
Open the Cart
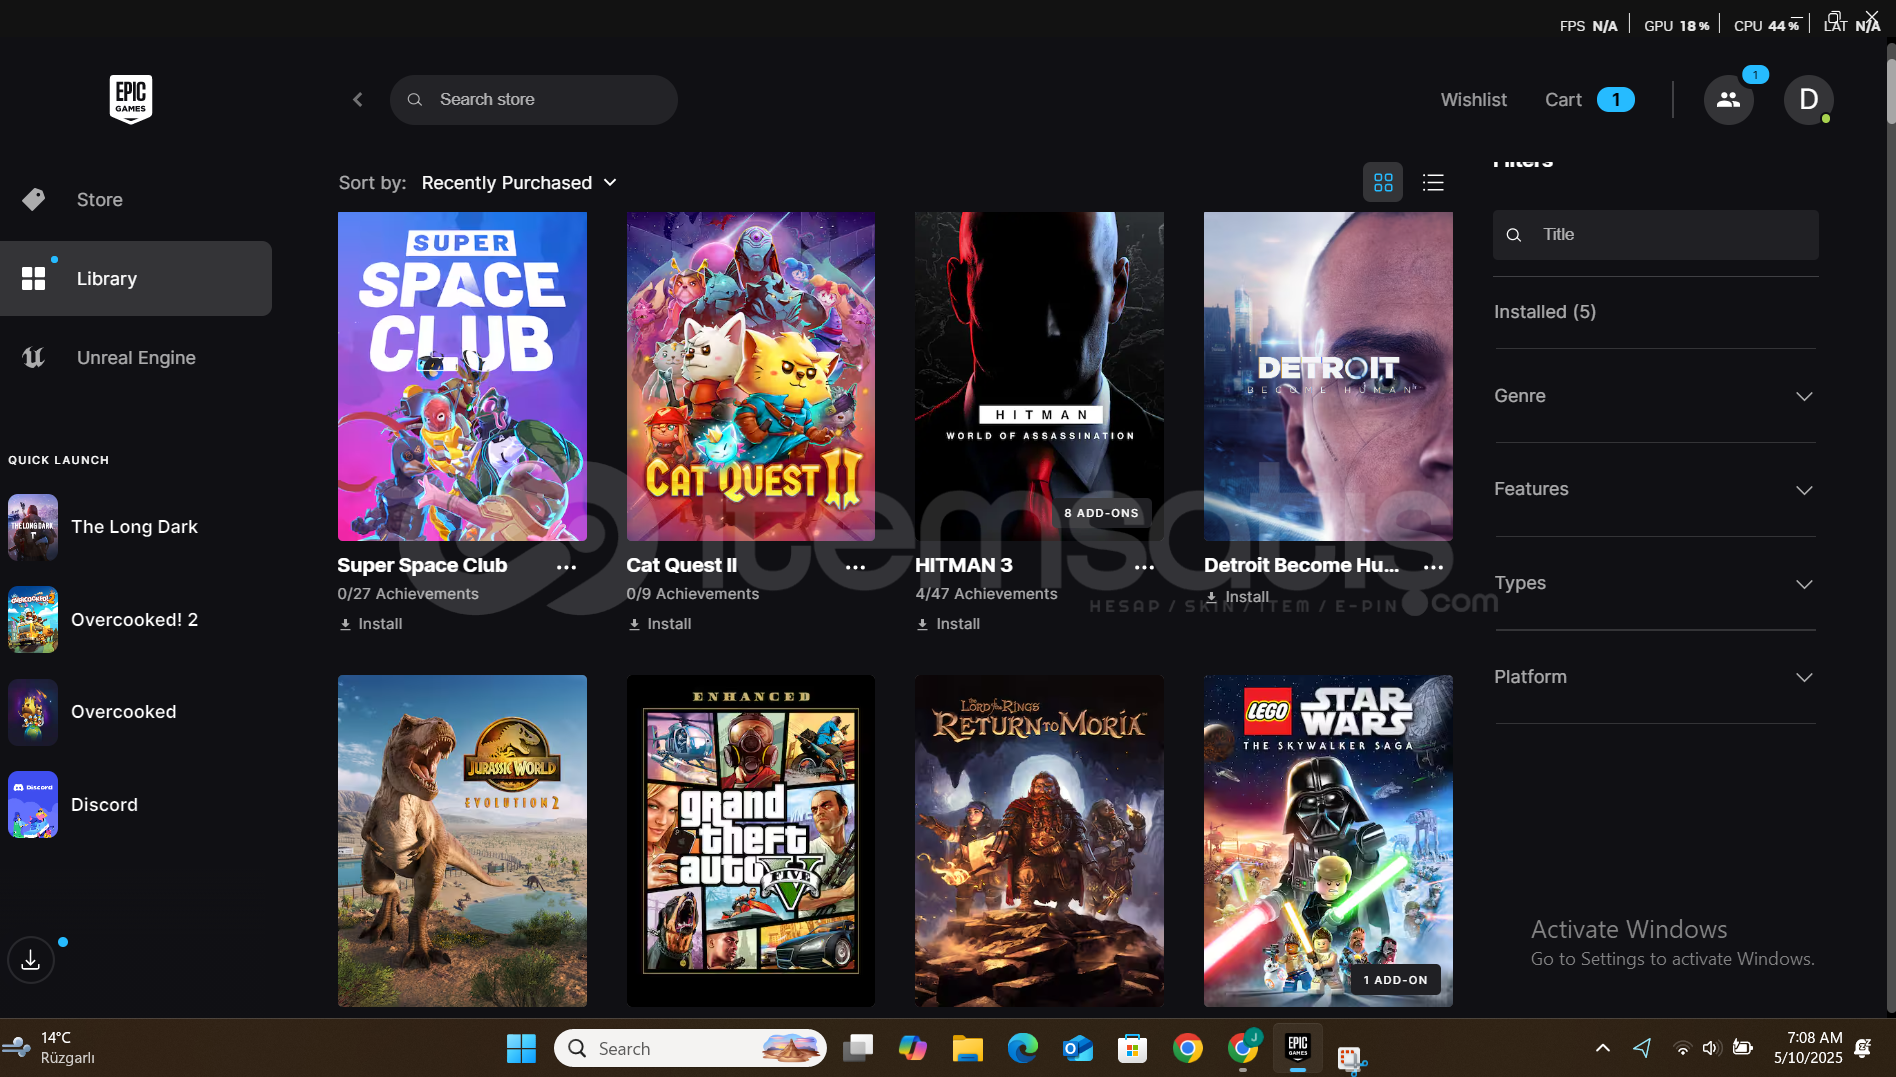pos(1589,99)
